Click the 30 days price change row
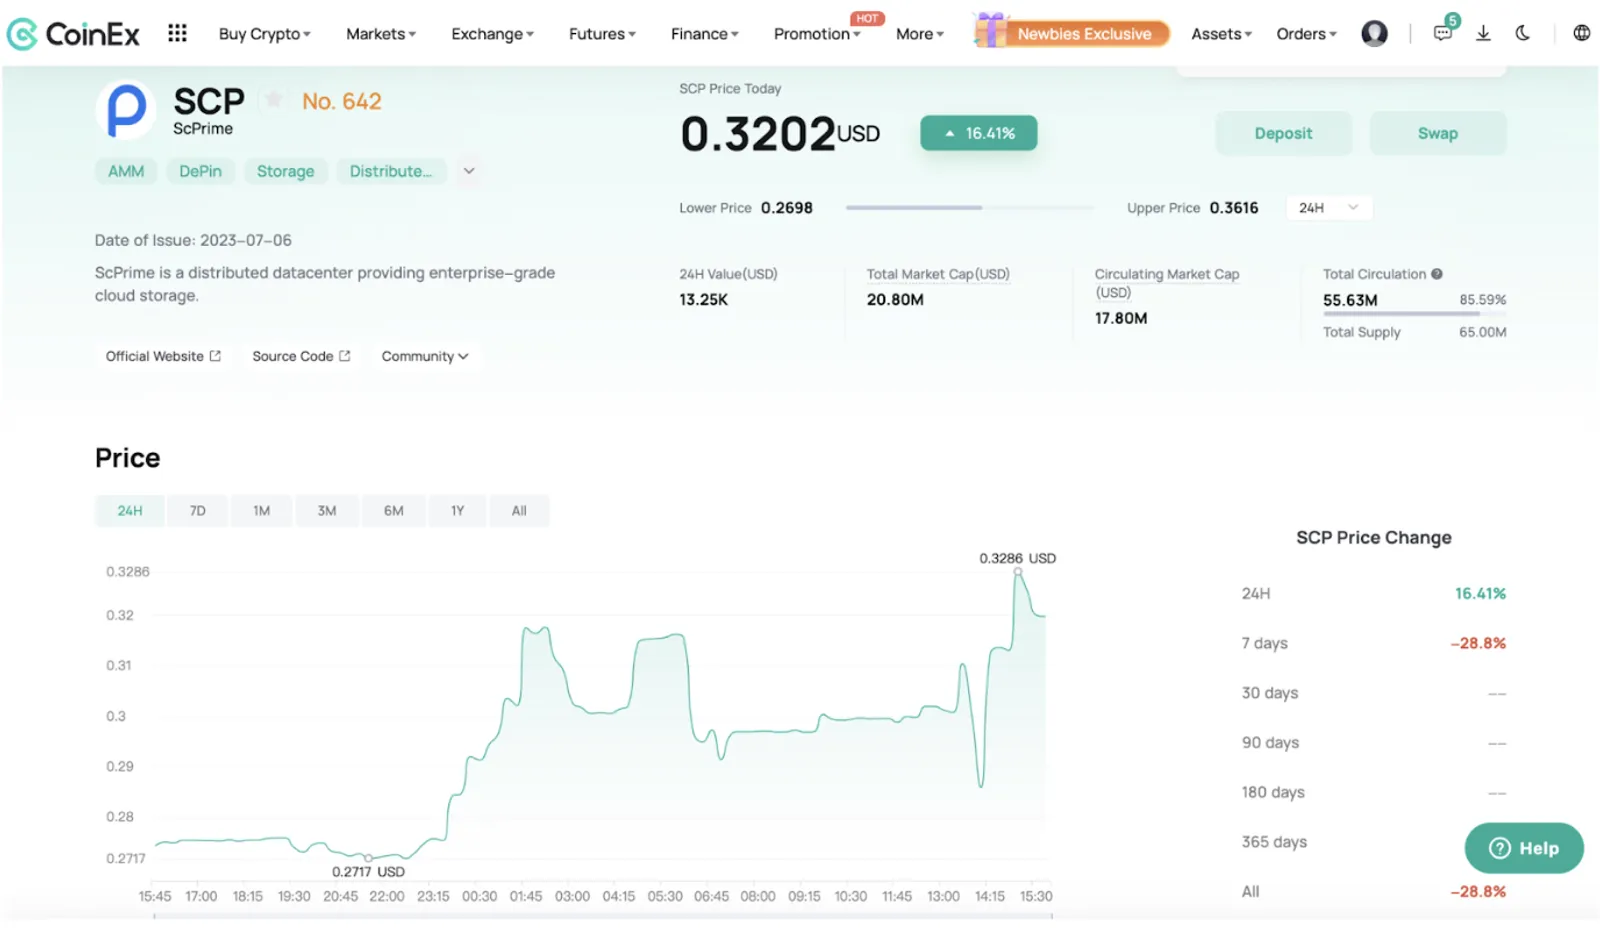Viewport: 1600px width, 928px height. 1373,693
